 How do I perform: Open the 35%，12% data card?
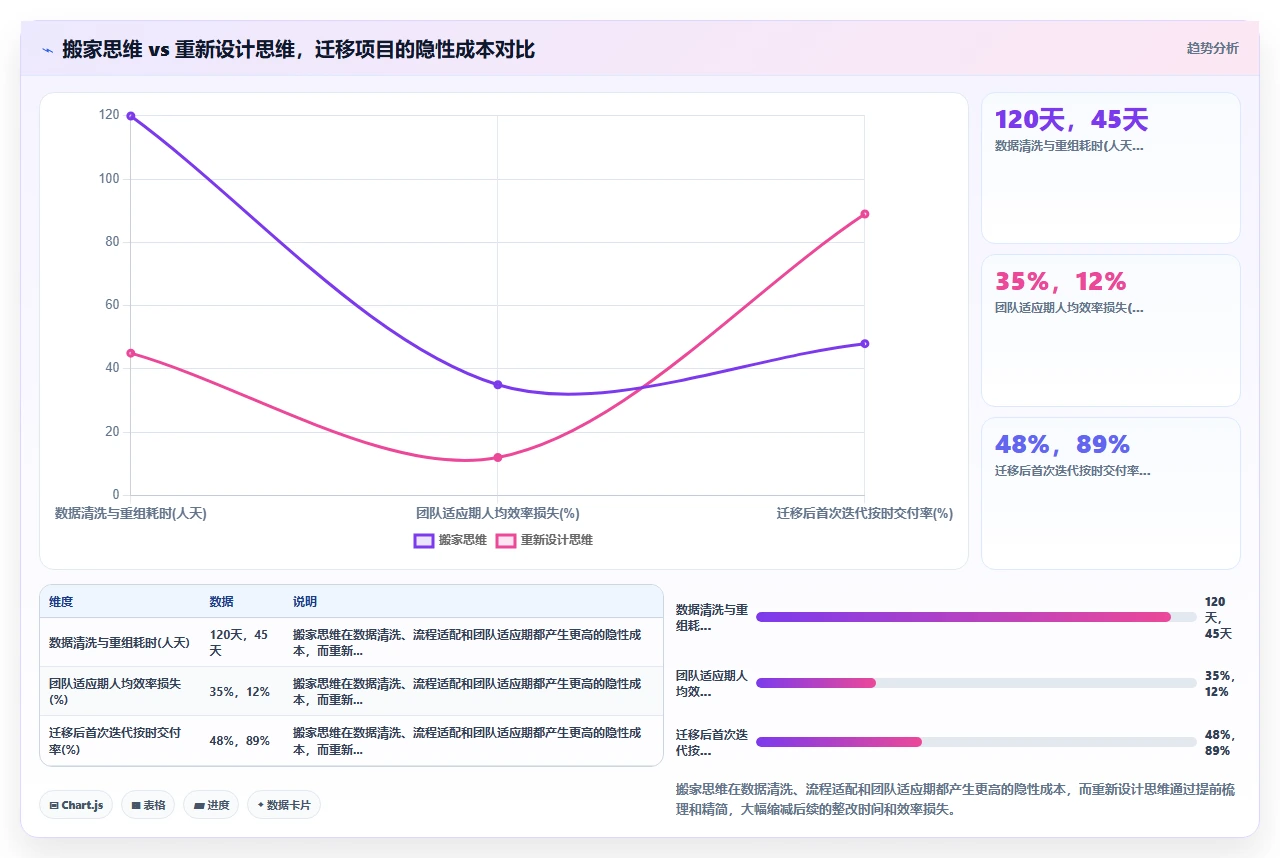[x=1111, y=331]
